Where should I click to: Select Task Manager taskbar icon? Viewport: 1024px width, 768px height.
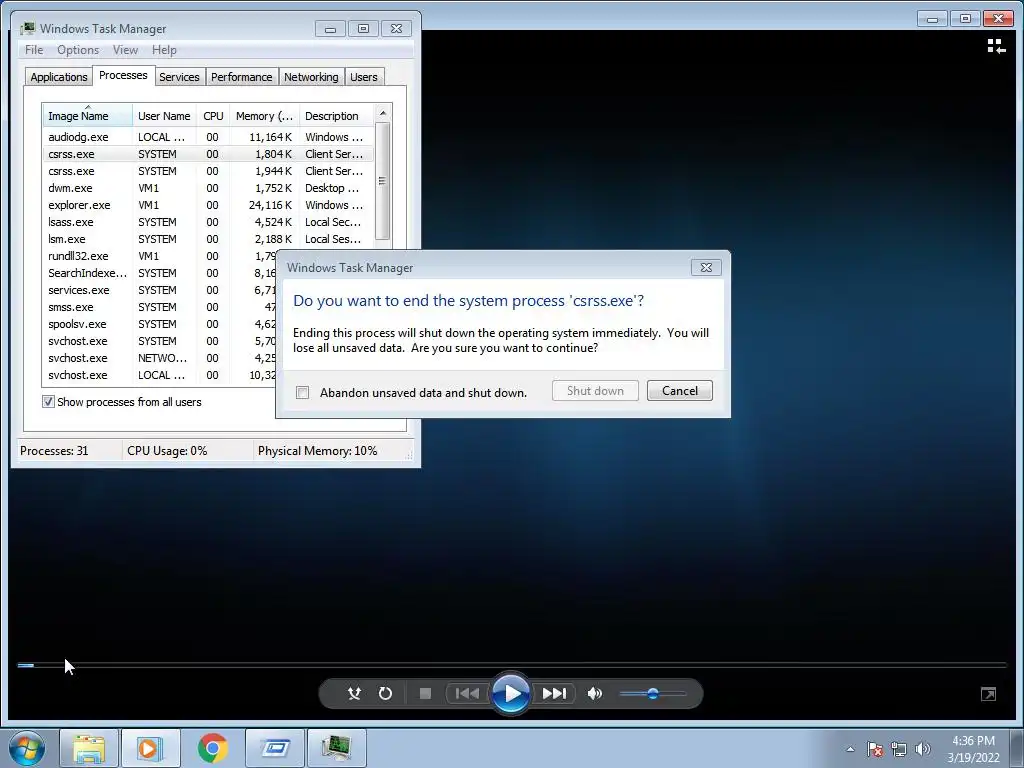[x=336, y=748]
